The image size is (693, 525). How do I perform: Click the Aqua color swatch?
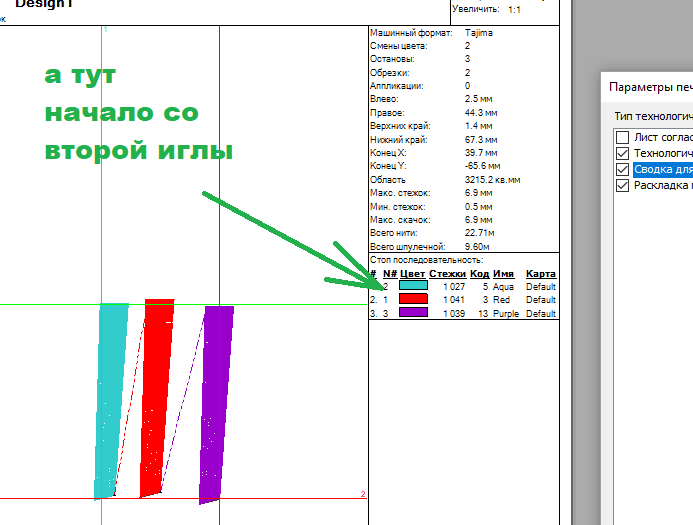(x=413, y=286)
